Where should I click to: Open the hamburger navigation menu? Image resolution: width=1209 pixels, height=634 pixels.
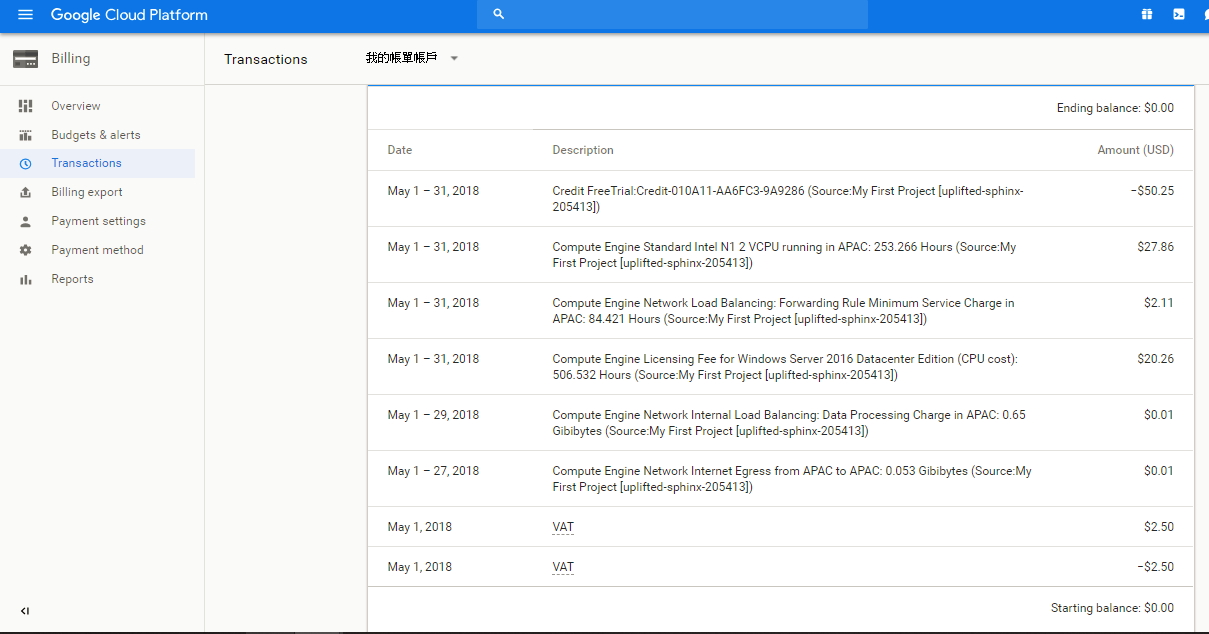pos(25,15)
